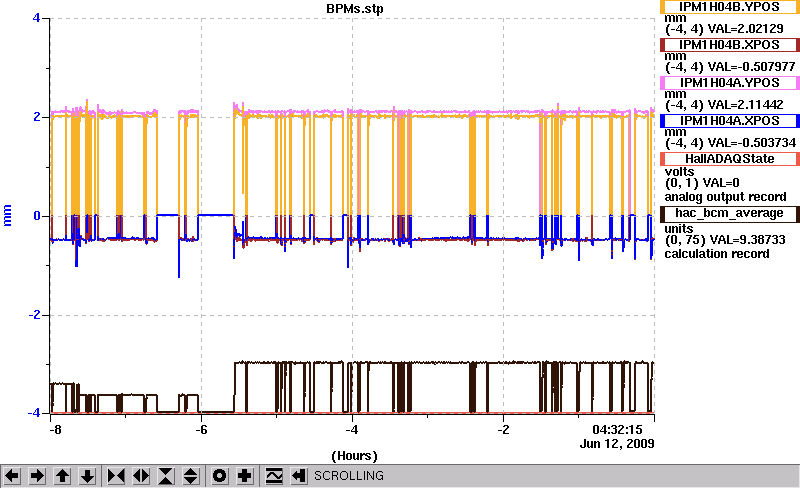Screen dimensions: 800x488
Task: Select the IPM1H04B.YPOS legend entry
Action: click(x=730, y=7)
